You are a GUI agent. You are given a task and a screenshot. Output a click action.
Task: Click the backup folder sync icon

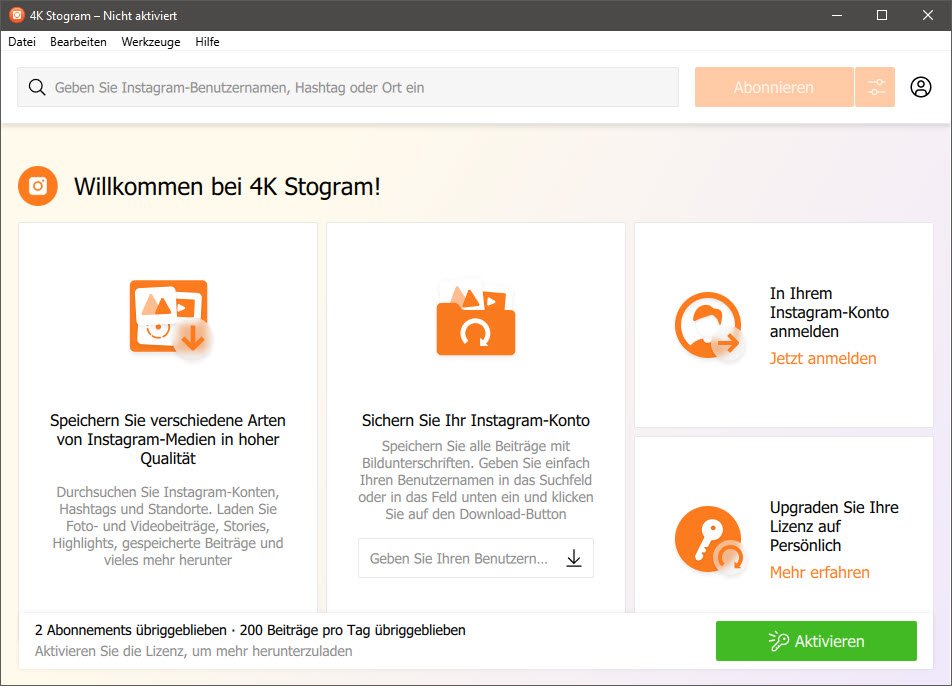475,318
